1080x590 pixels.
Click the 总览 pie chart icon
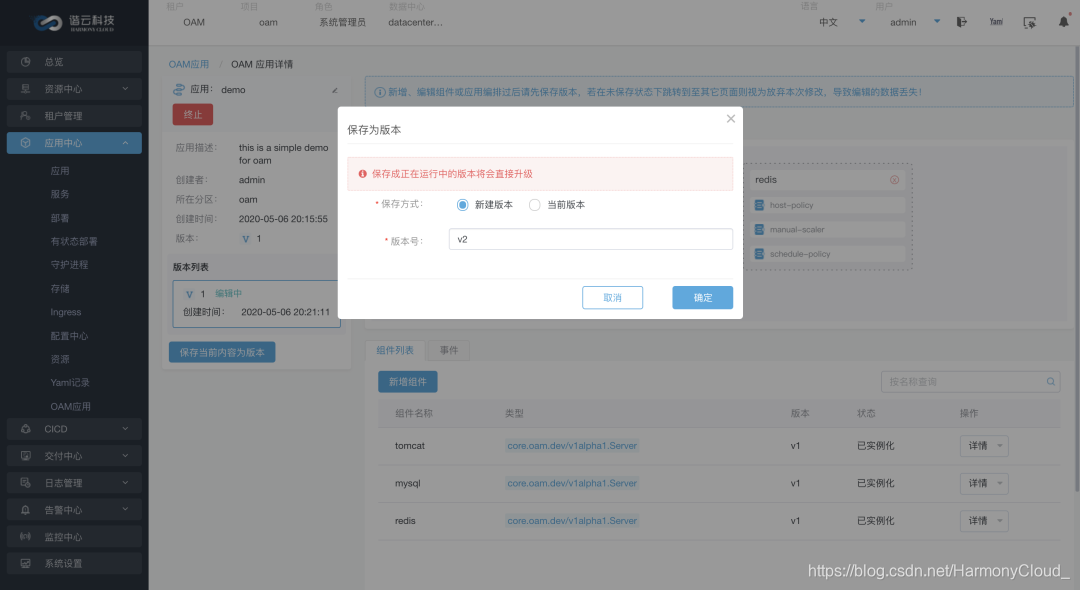(x=25, y=62)
